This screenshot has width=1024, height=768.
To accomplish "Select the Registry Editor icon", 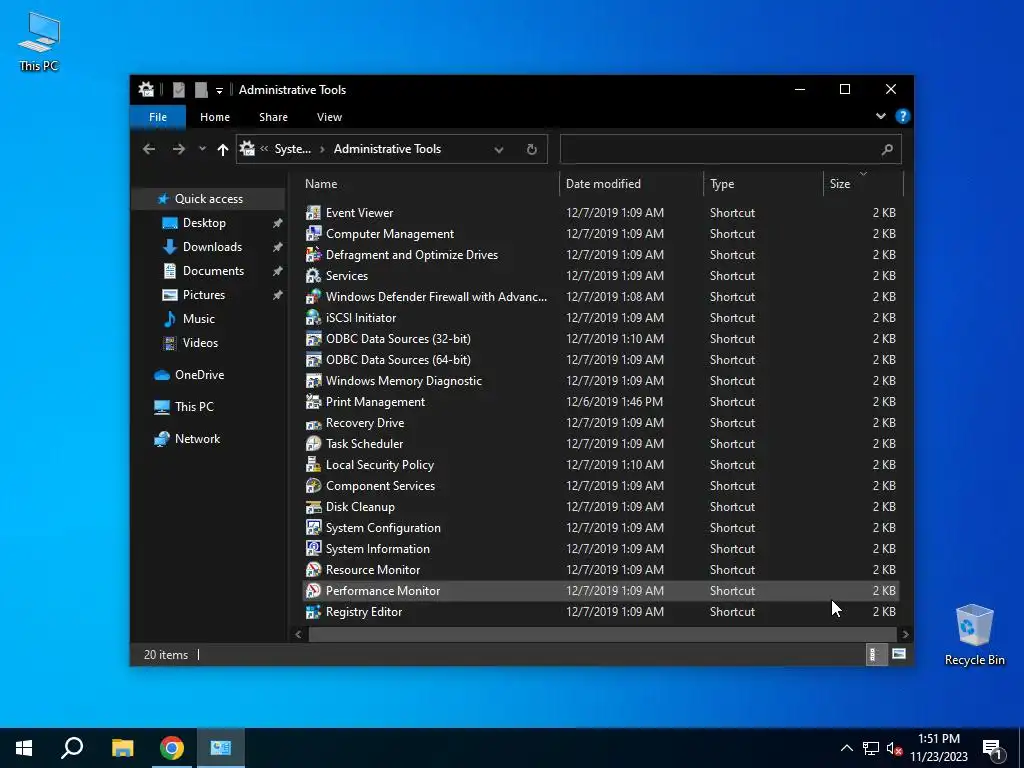I will 313,612.
